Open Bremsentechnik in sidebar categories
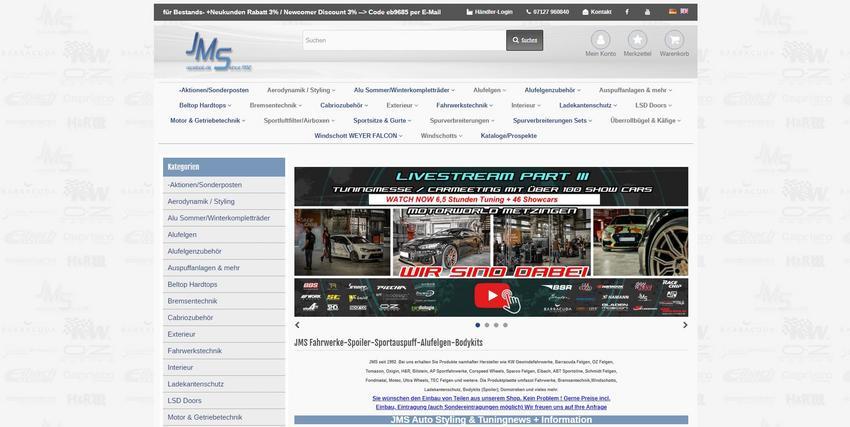 (x=224, y=301)
